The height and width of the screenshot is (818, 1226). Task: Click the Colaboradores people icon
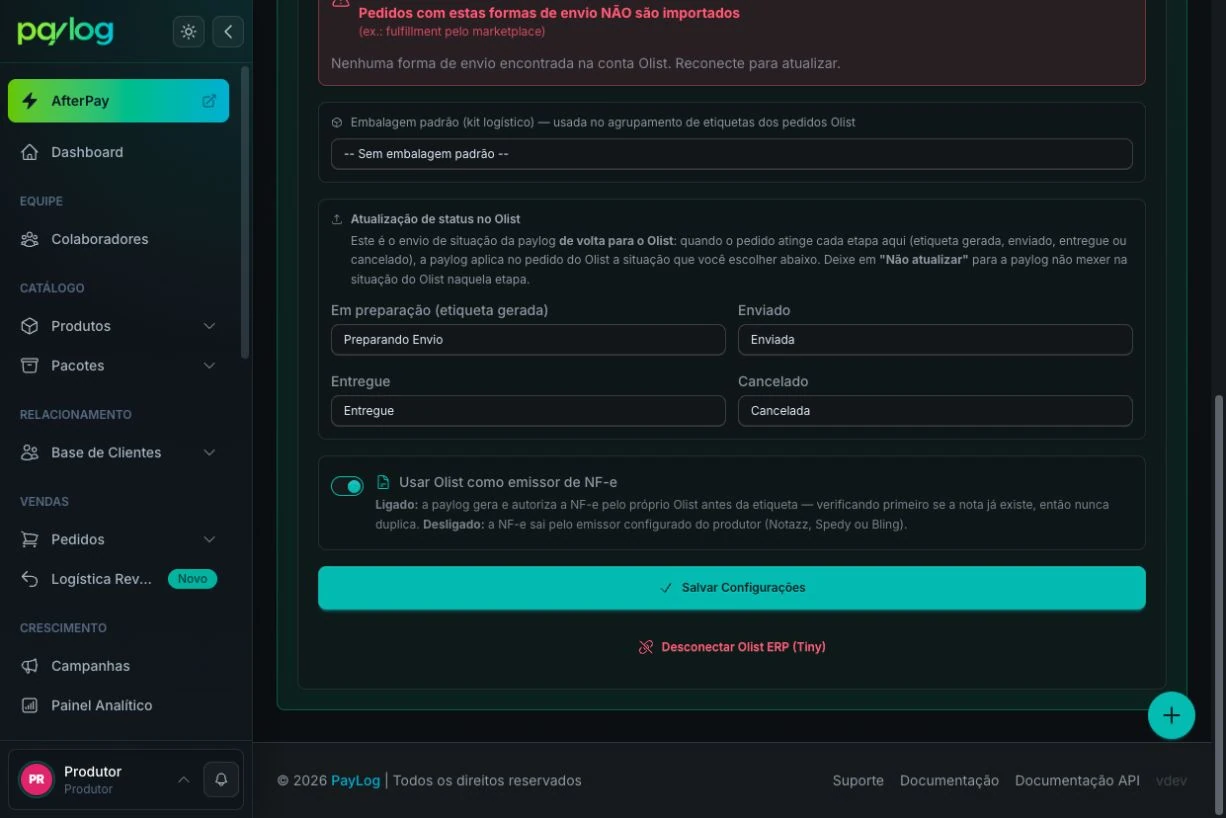[30, 239]
